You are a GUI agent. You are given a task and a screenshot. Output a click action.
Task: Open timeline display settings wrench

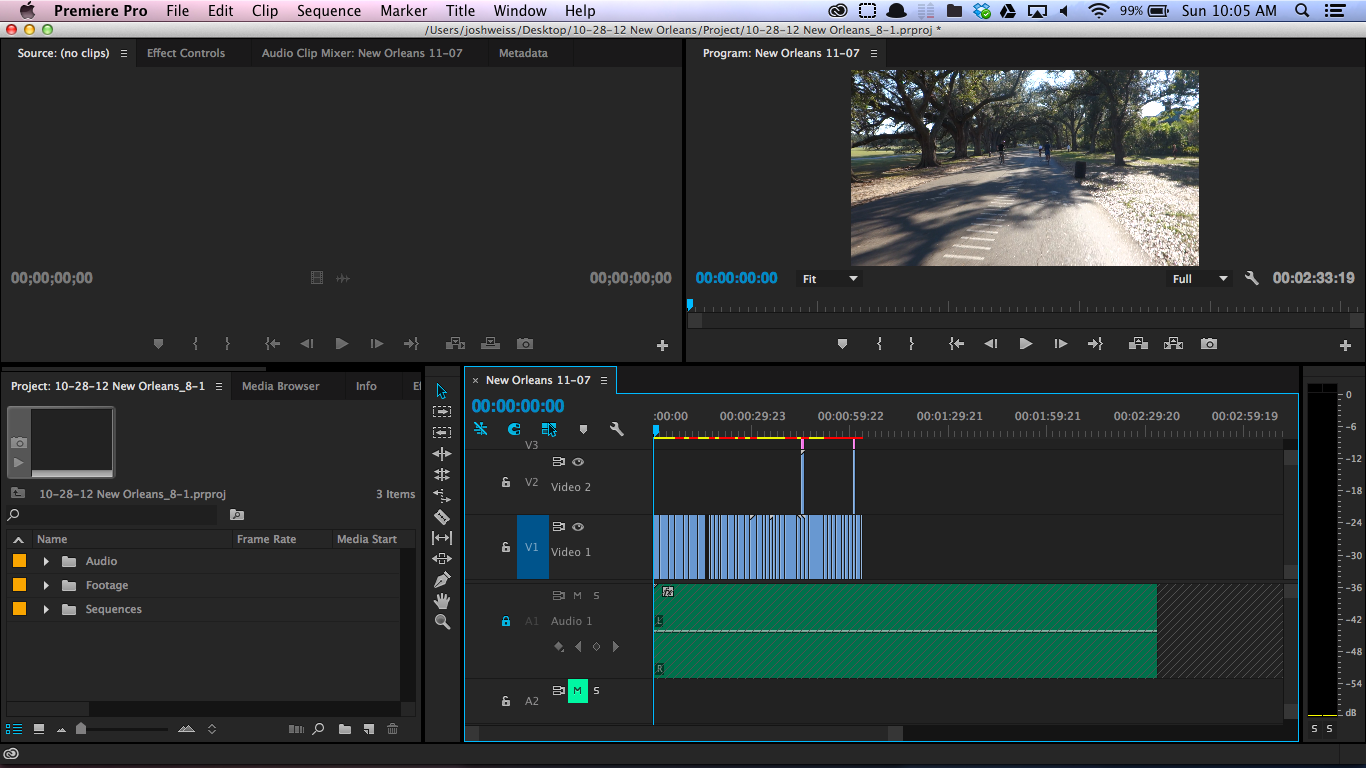[x=617, y=429]
